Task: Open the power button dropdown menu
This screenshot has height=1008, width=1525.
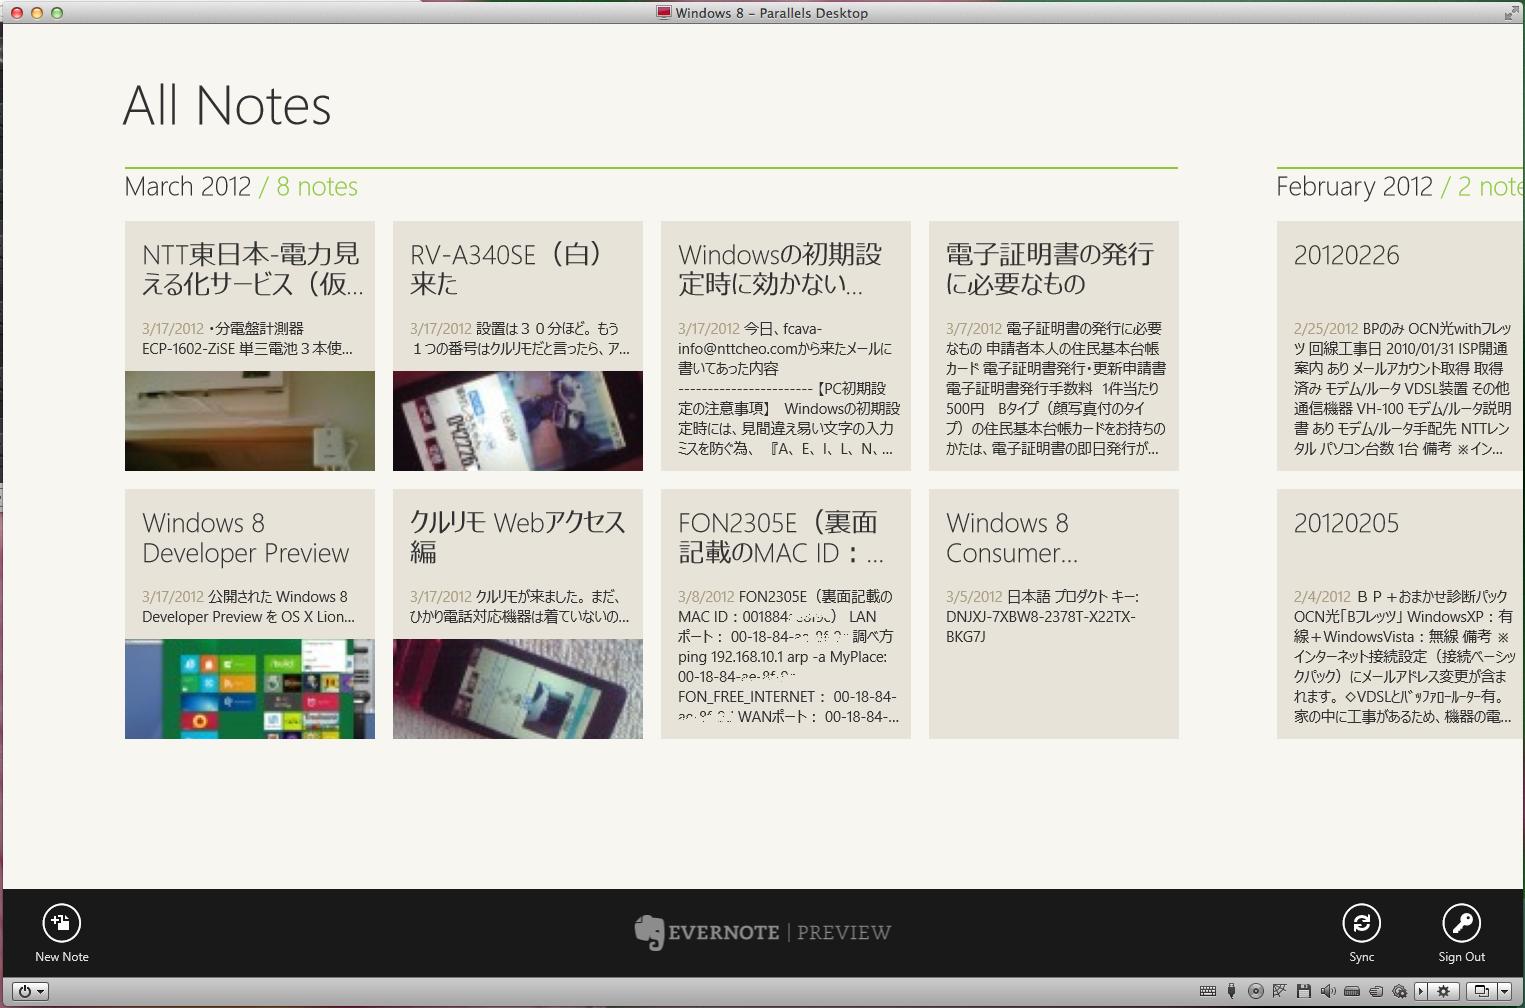Action: [29, 991]
